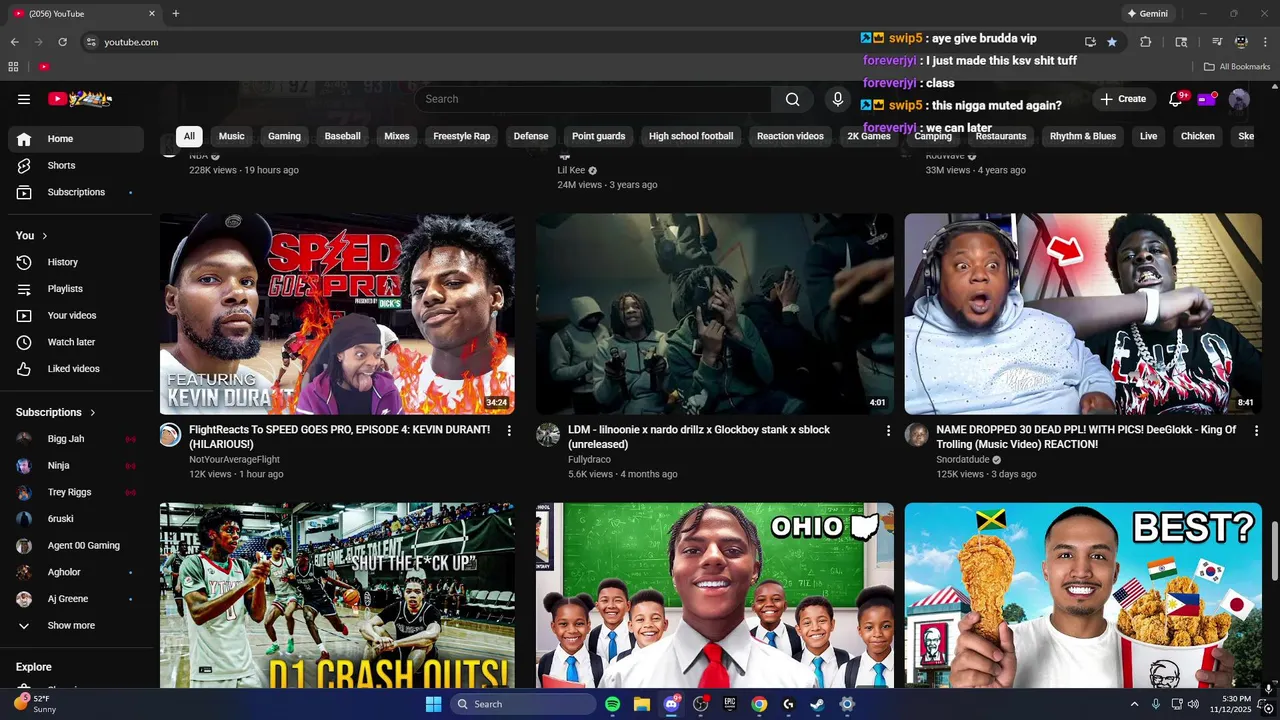Click the NotYourAverageFlight channel avatar
The height and width of the screenshot is (720, 1280).
(x=170, y=435)
